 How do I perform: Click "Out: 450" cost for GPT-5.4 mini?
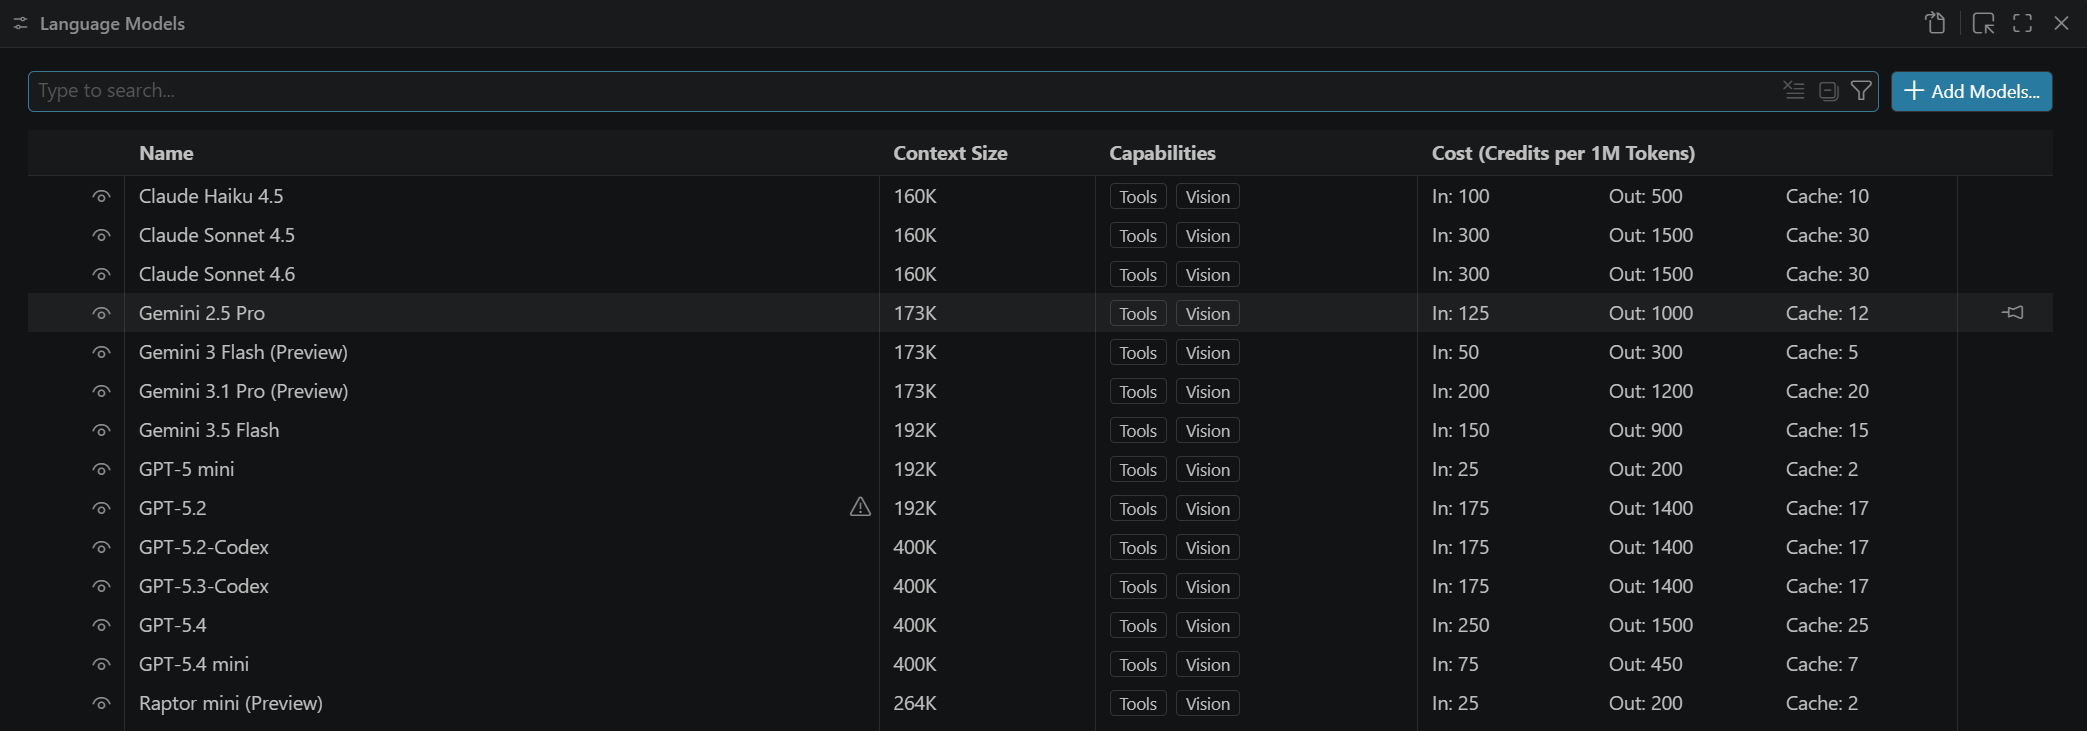click(1646, 664)
